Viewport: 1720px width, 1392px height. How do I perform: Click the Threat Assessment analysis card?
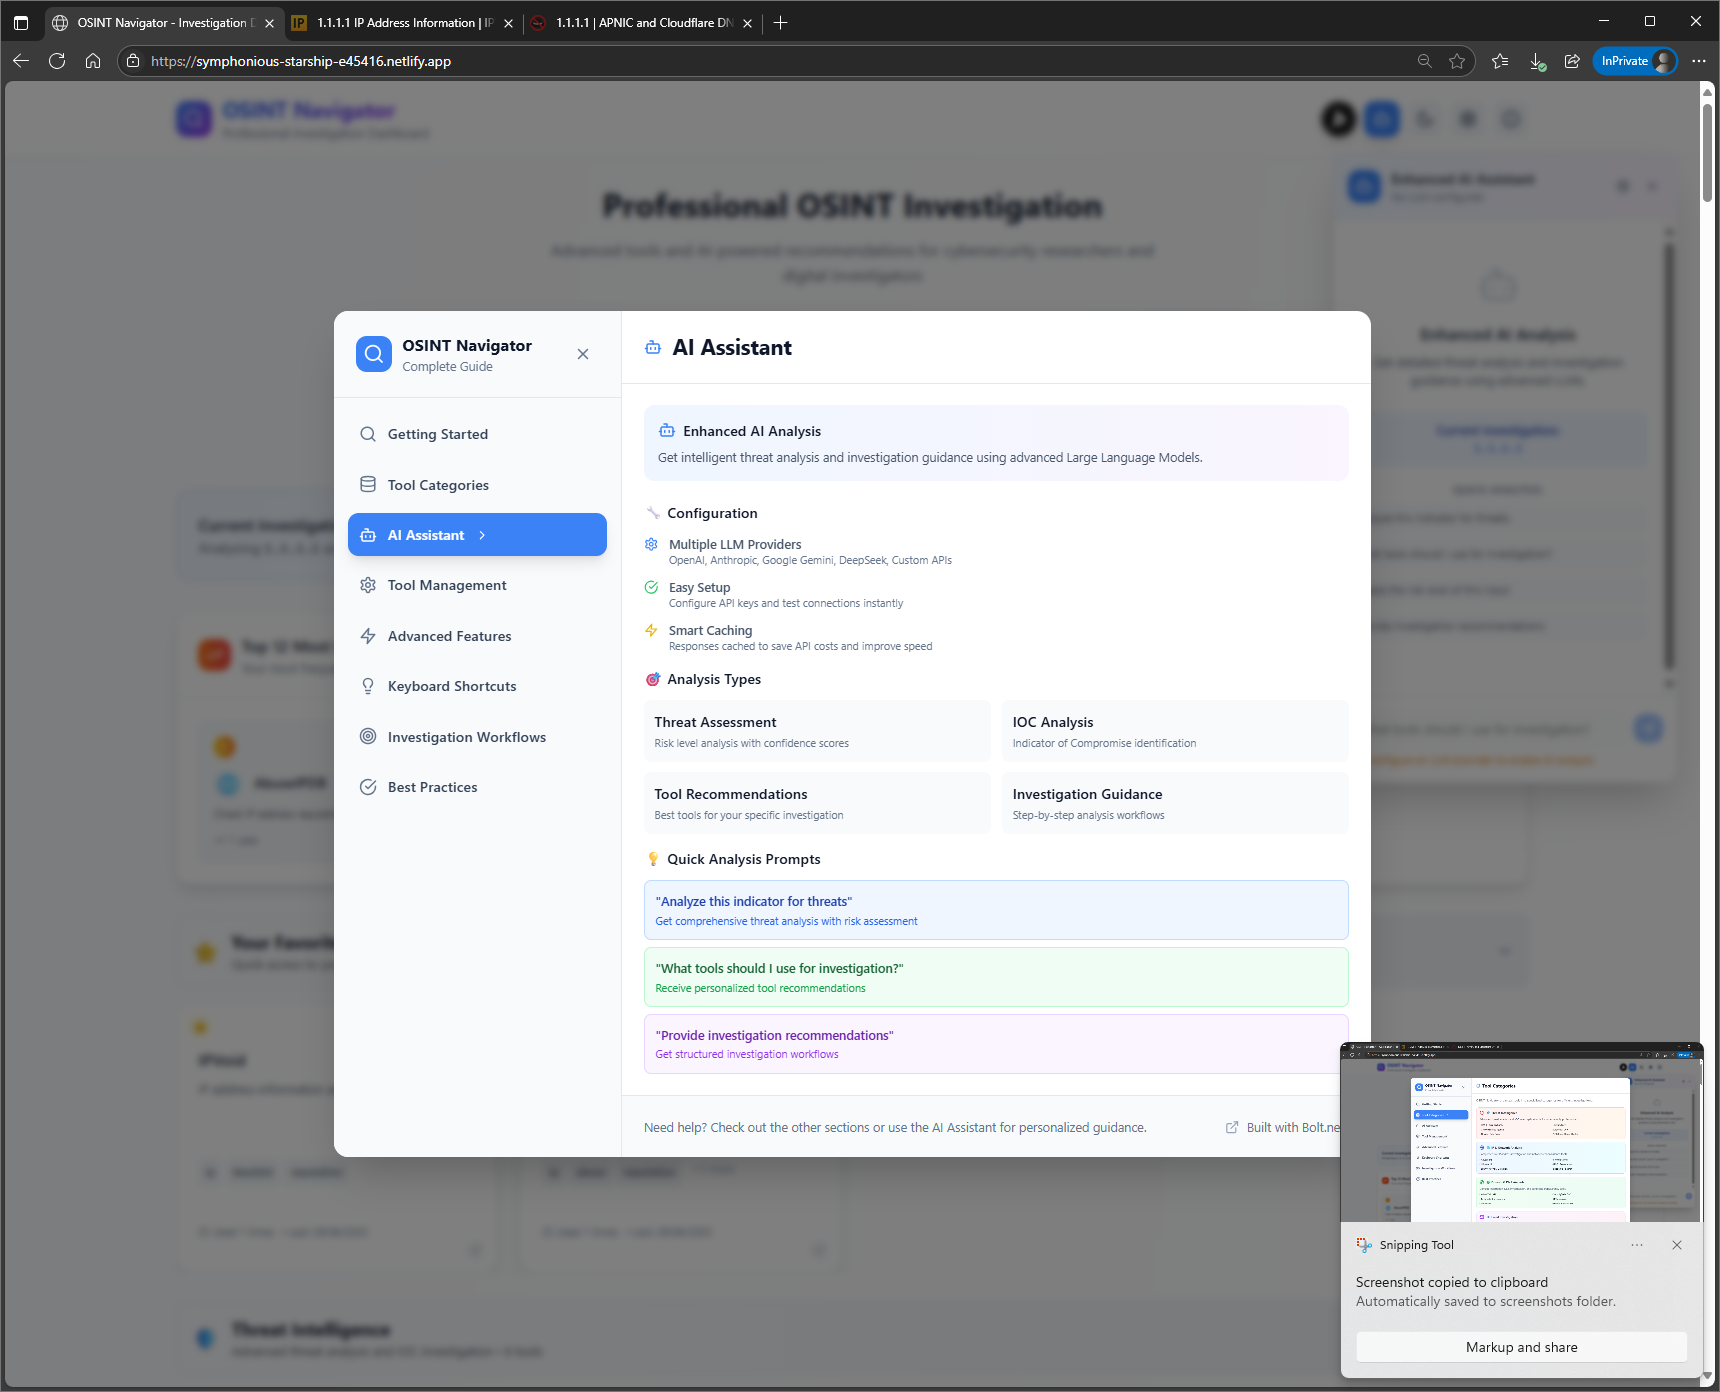[x=817, y=731]
